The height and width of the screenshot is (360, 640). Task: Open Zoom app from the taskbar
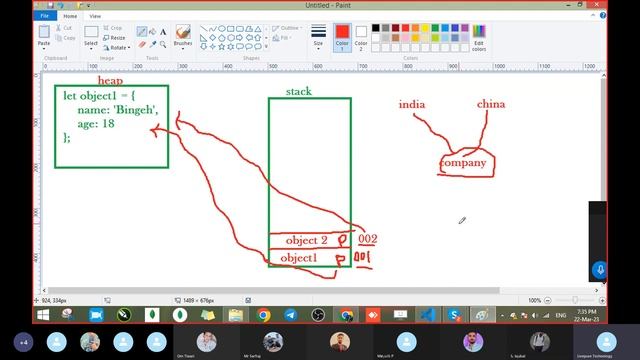(96, 315)
